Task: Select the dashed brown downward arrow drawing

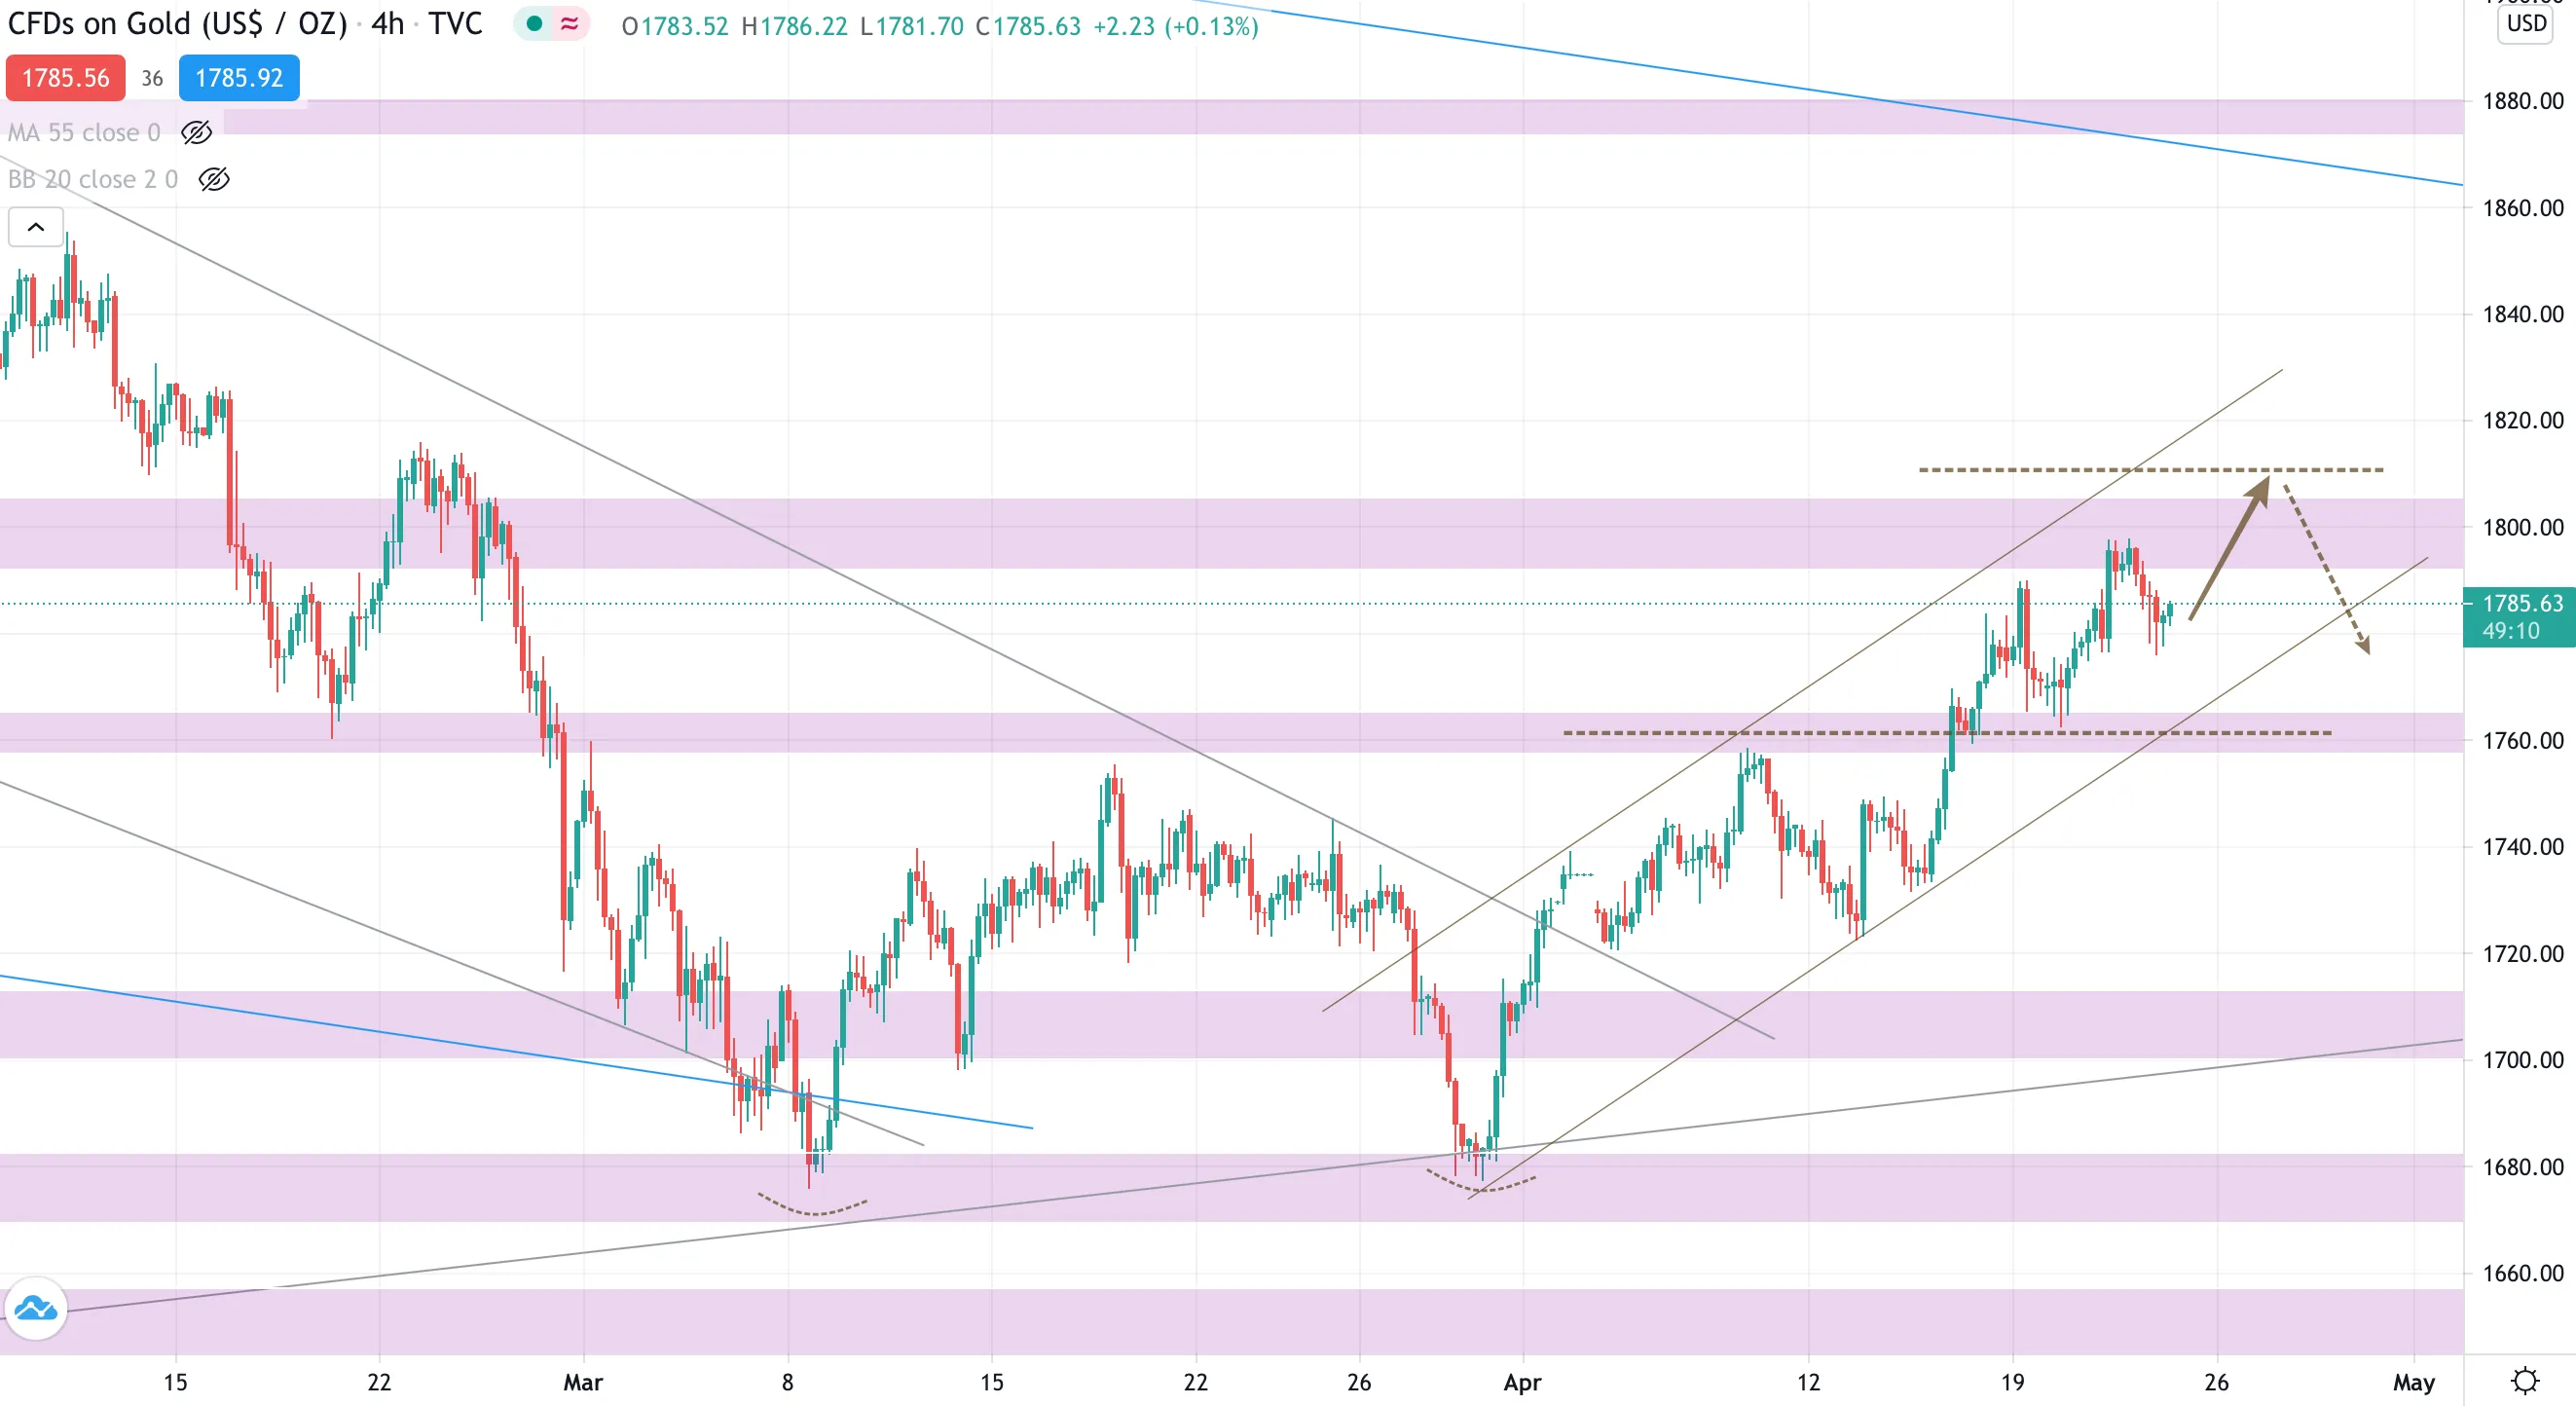Action: coord(2327,569)
